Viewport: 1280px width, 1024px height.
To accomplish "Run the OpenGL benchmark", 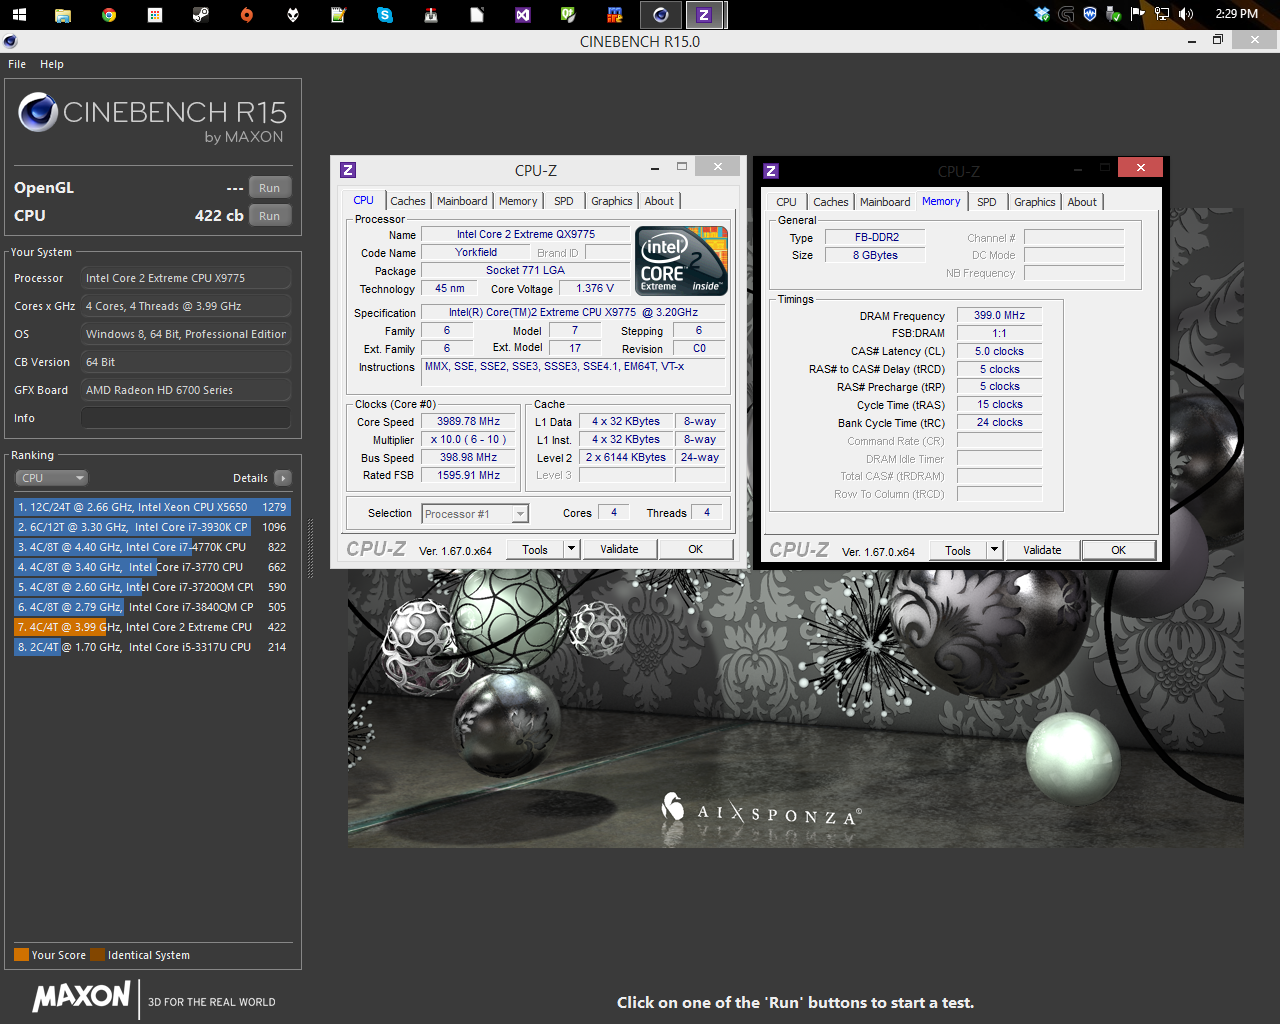I will click(270, 188).
